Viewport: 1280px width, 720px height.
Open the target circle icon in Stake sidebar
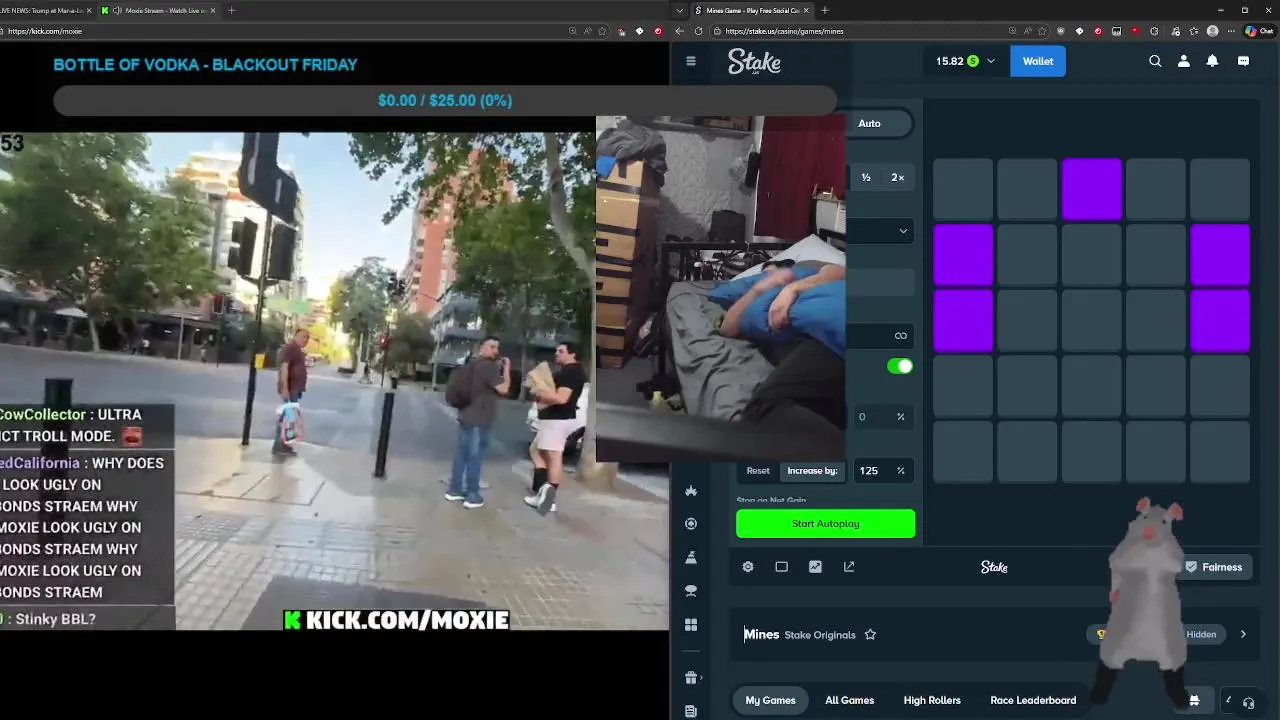[x=690, y=524]
